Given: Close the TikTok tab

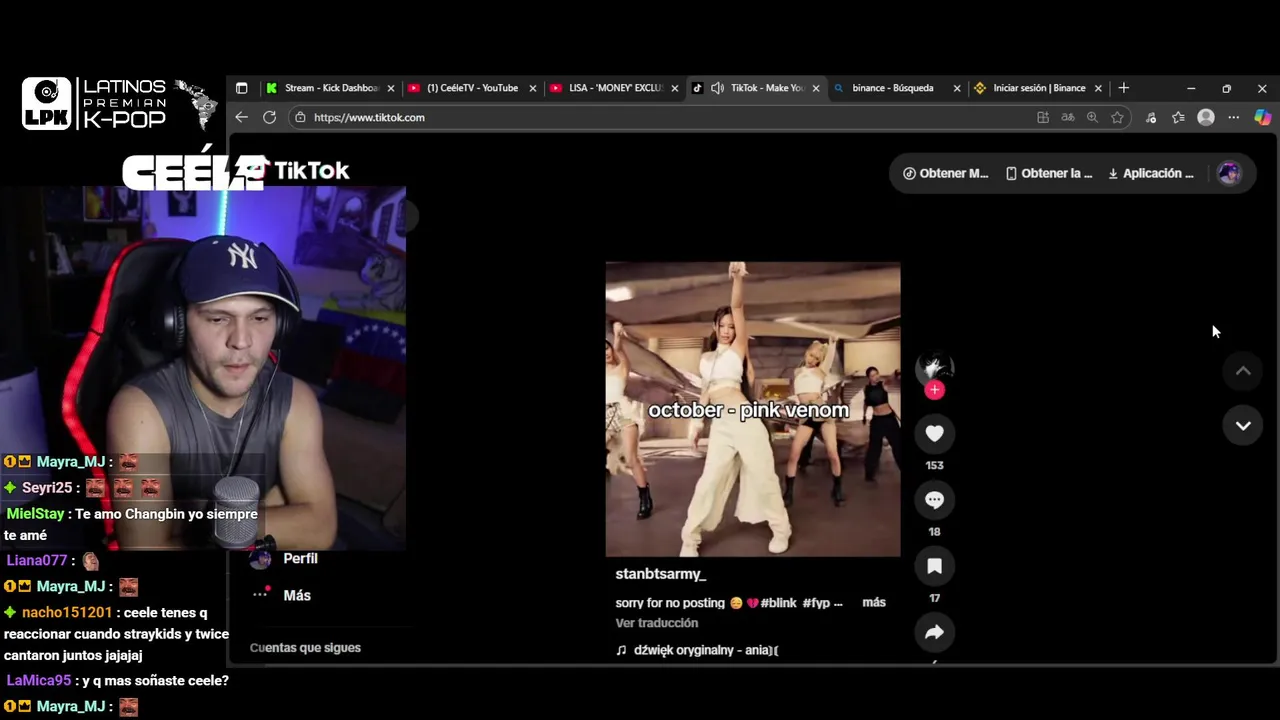Looking at the screenshot, I should pyautogui.click(x=816, y=88).
